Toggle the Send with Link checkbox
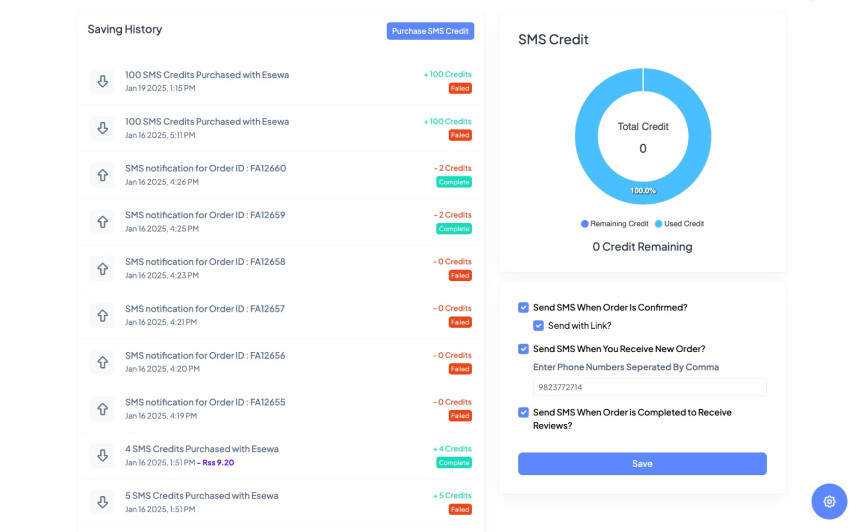The image size is (860, 532). pyautogui.click(x=539, y=326)
